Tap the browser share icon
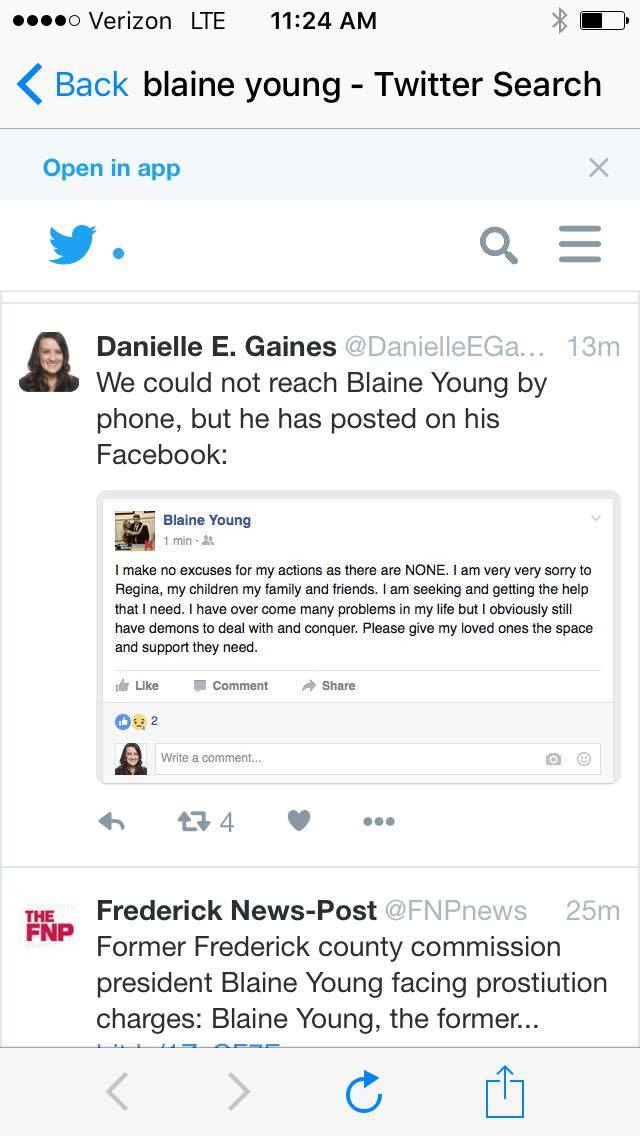The height and width of the screenshot is (1136, 640). [504, 1092]
